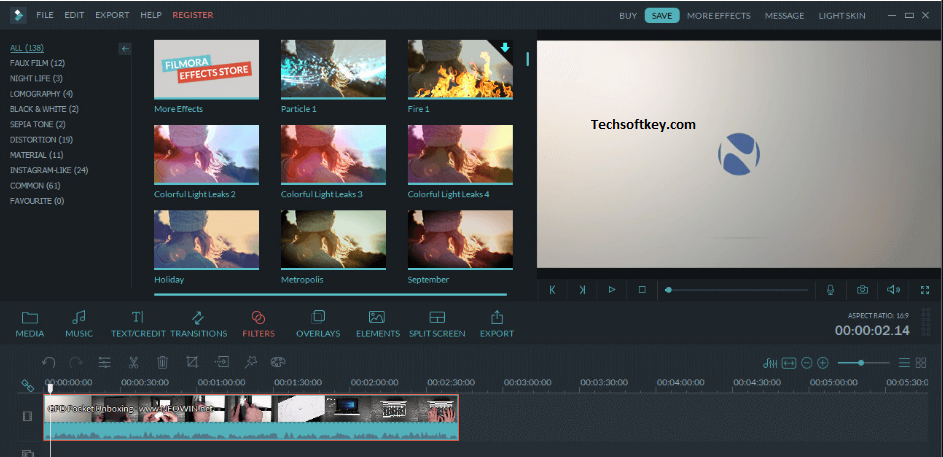This screenshot has height=457, width=943.
Task: Open the crop tool icon
Action: pos(192,362)
